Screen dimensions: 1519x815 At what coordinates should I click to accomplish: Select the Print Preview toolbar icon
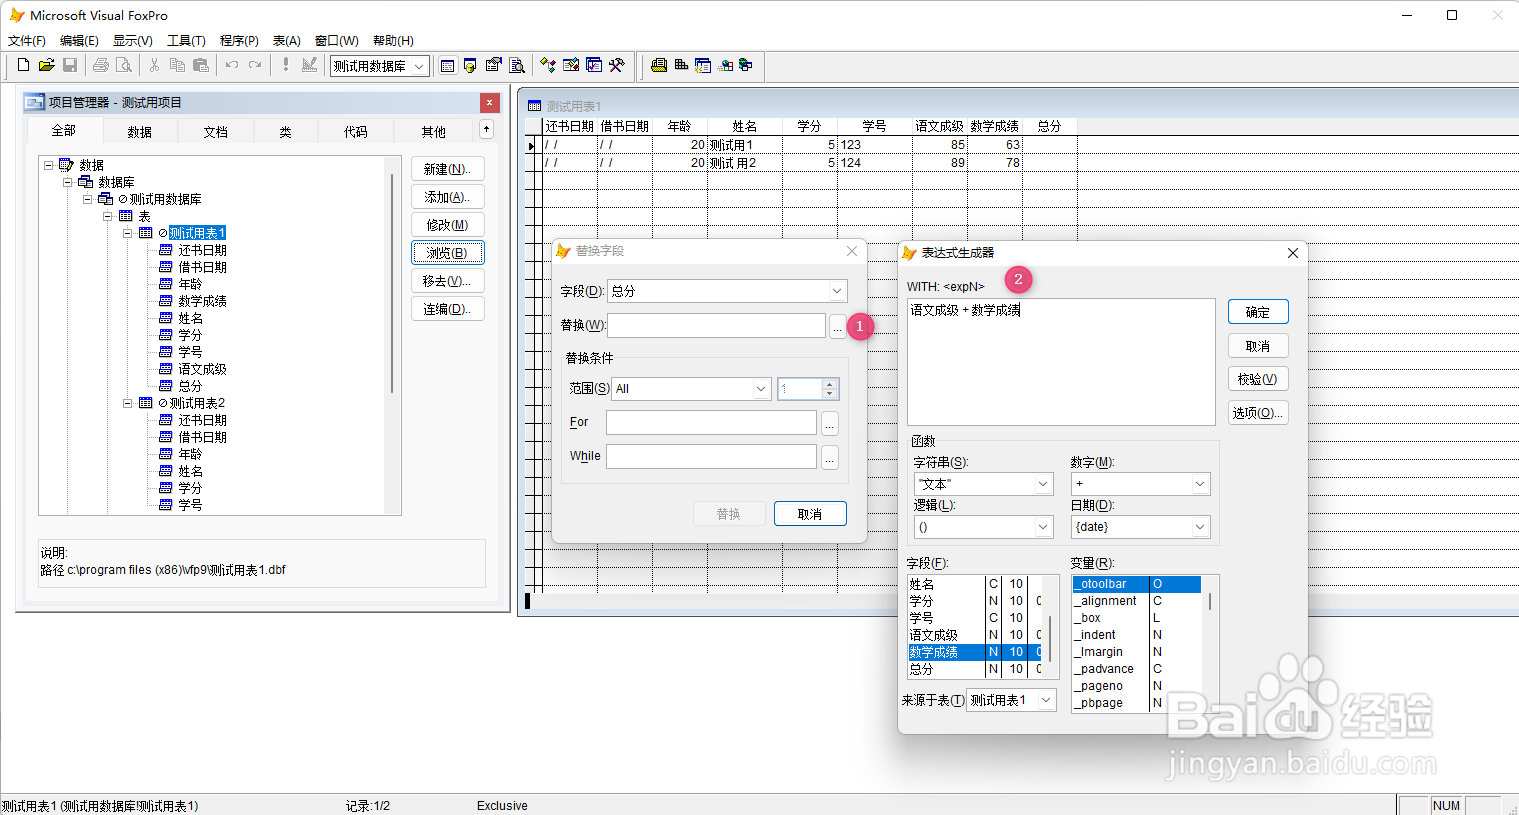coord(124,65)
